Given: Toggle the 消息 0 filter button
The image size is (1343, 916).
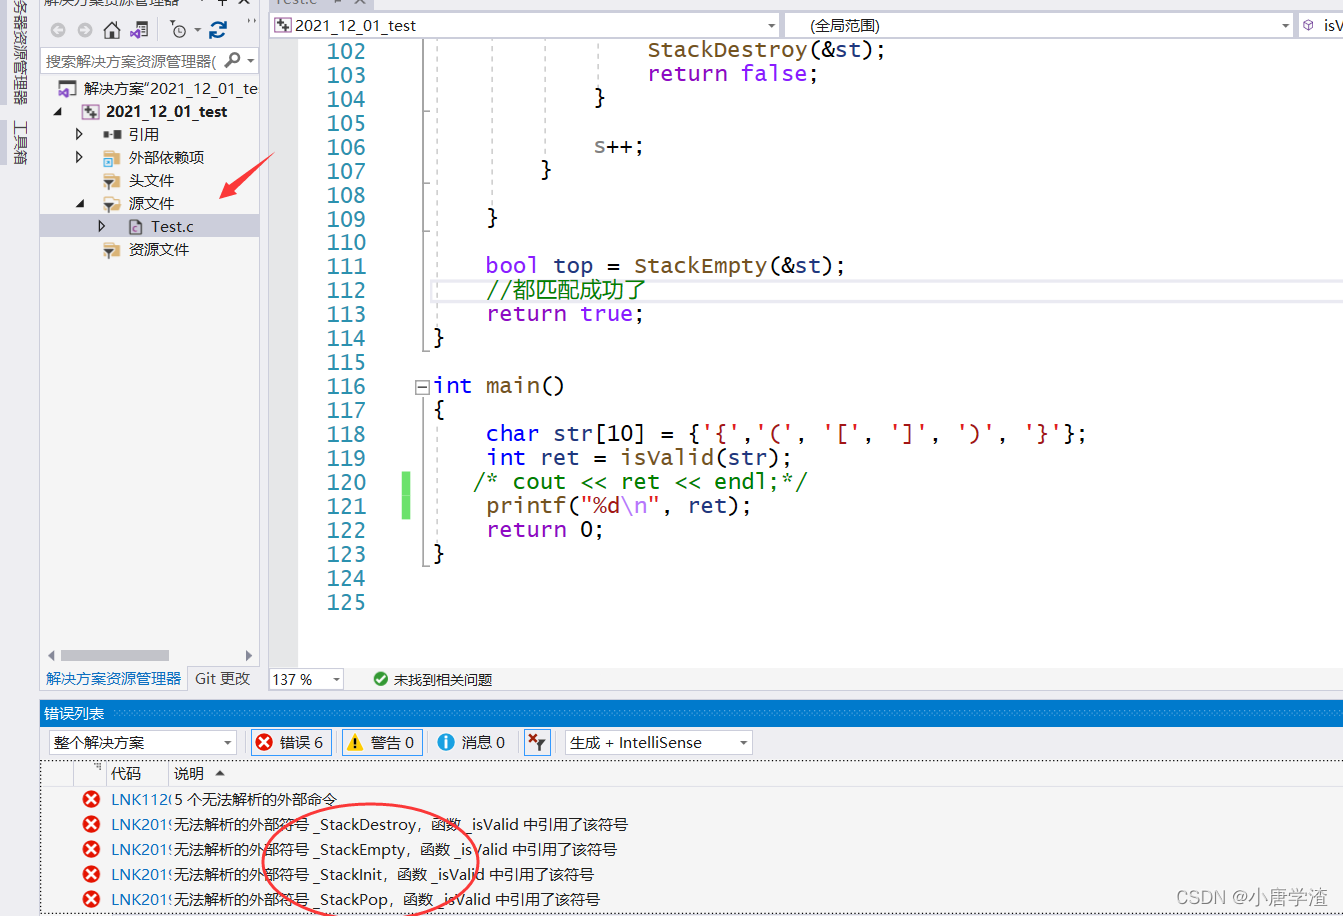Looking at the screenshot, I should pos(471,742).
